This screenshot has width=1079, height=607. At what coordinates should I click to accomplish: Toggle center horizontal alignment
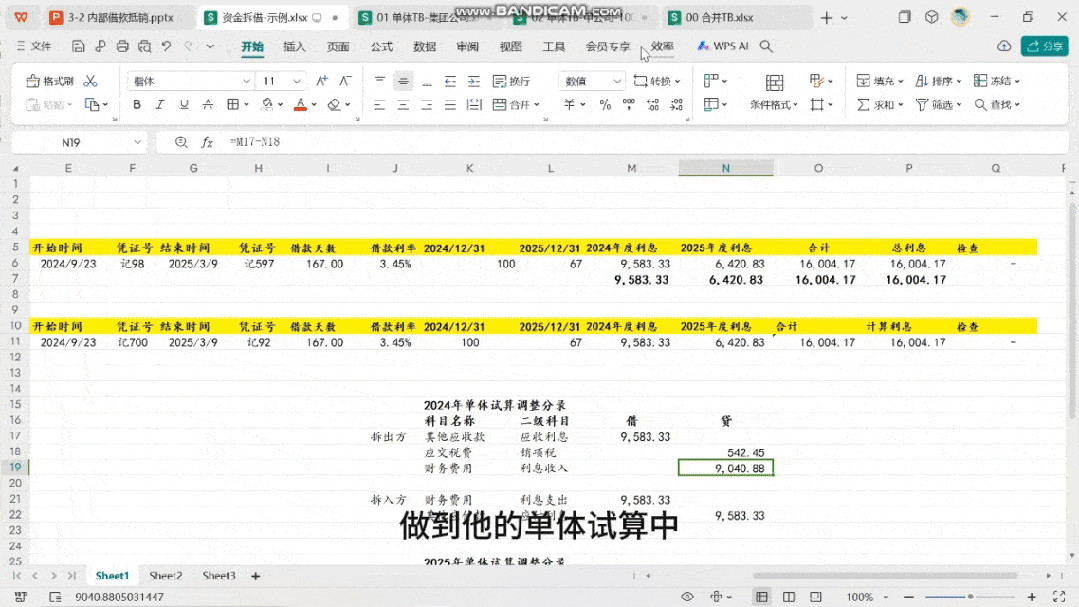(403, 105)
